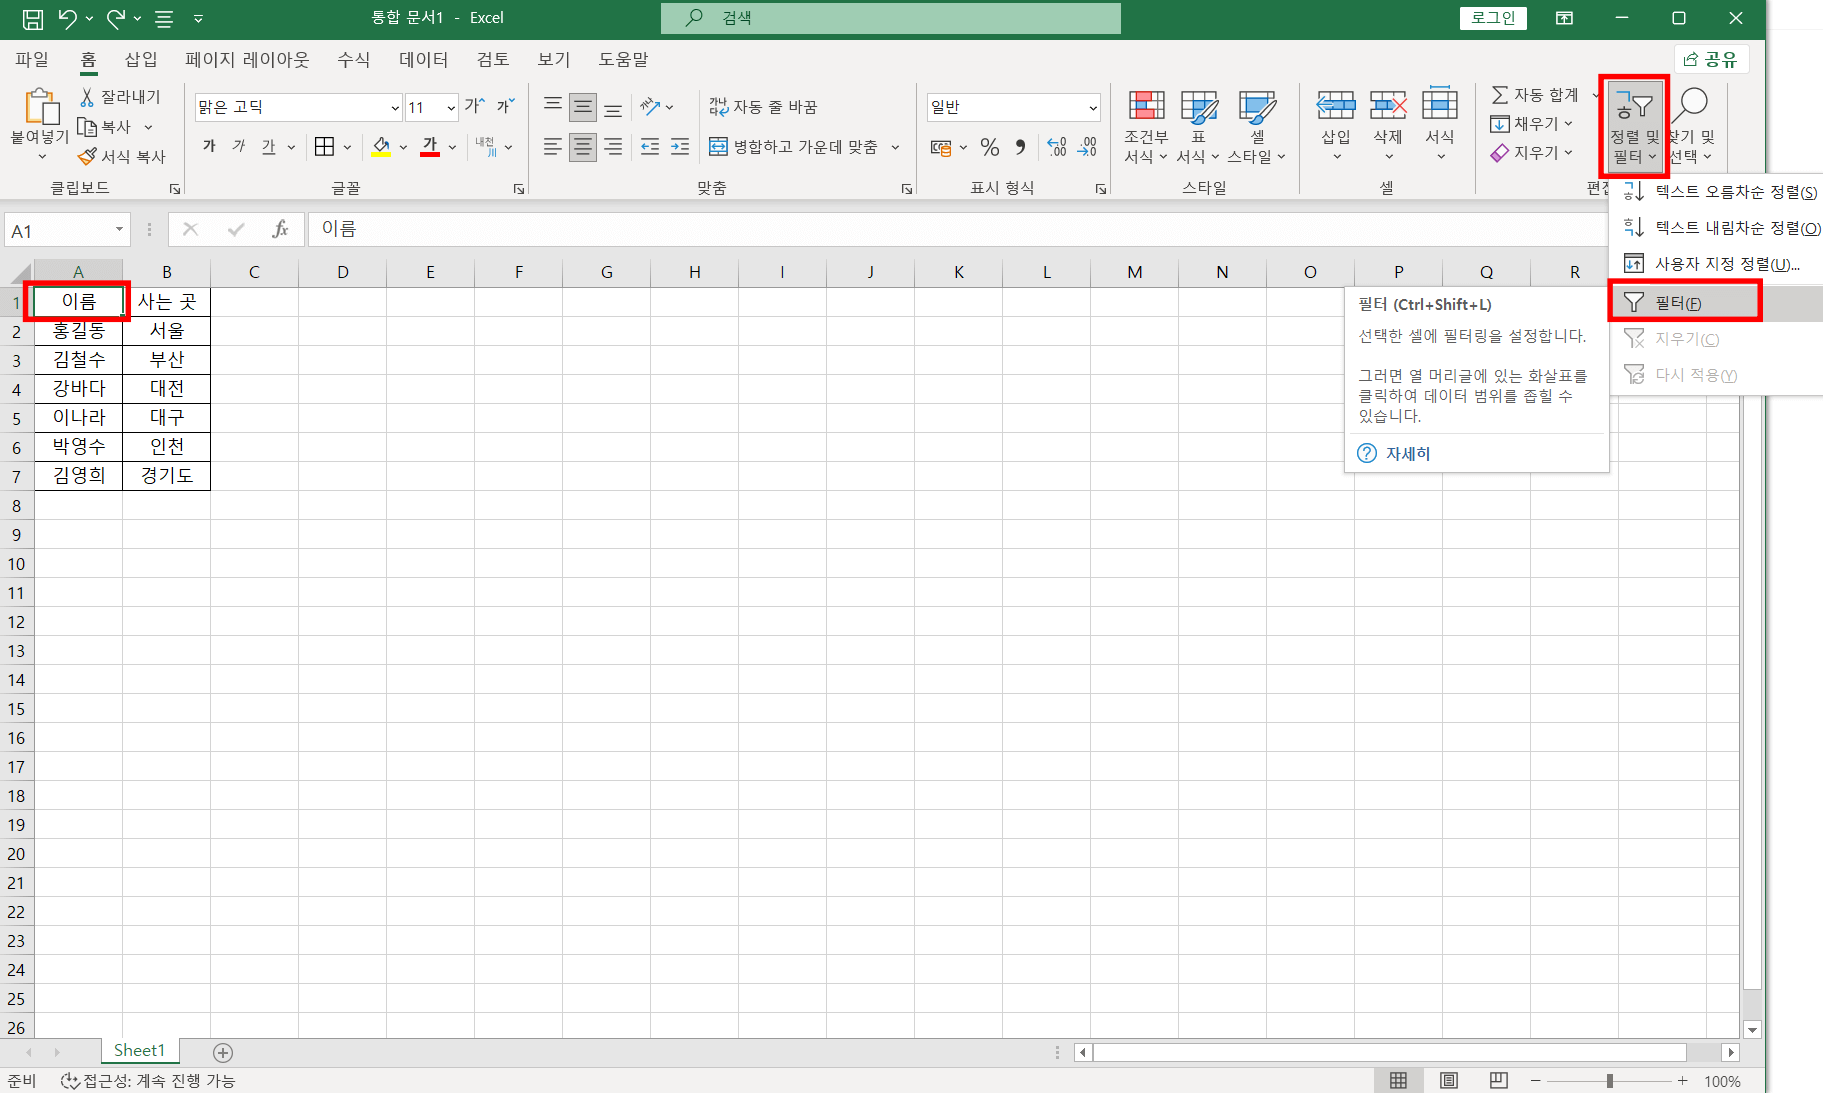Click the Insert cells (삽입) icon
This screenshot has width=1823, height=1093.
tap(1336, 106)
